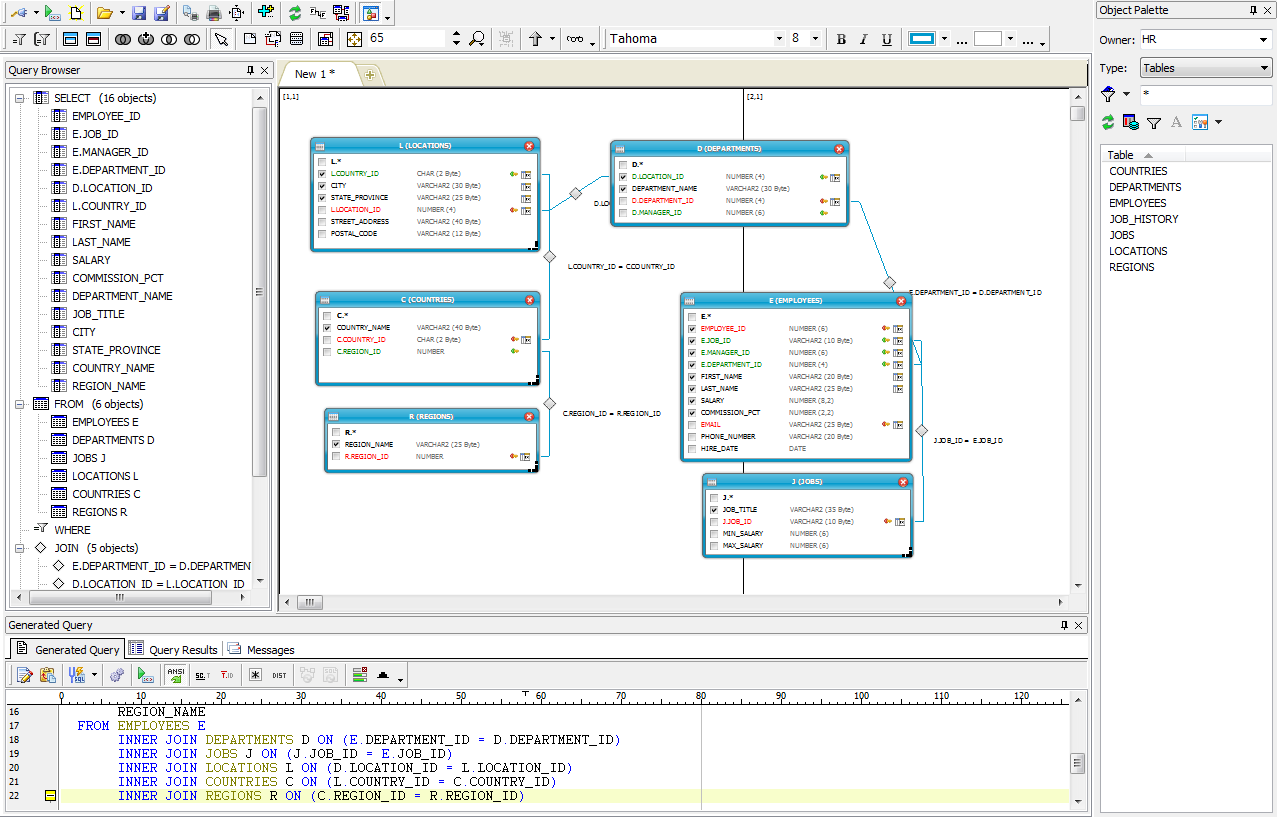This screenshot has width=1277, height=817.
Task: Click the DIST distinct query button
Action: coord(279,675)
